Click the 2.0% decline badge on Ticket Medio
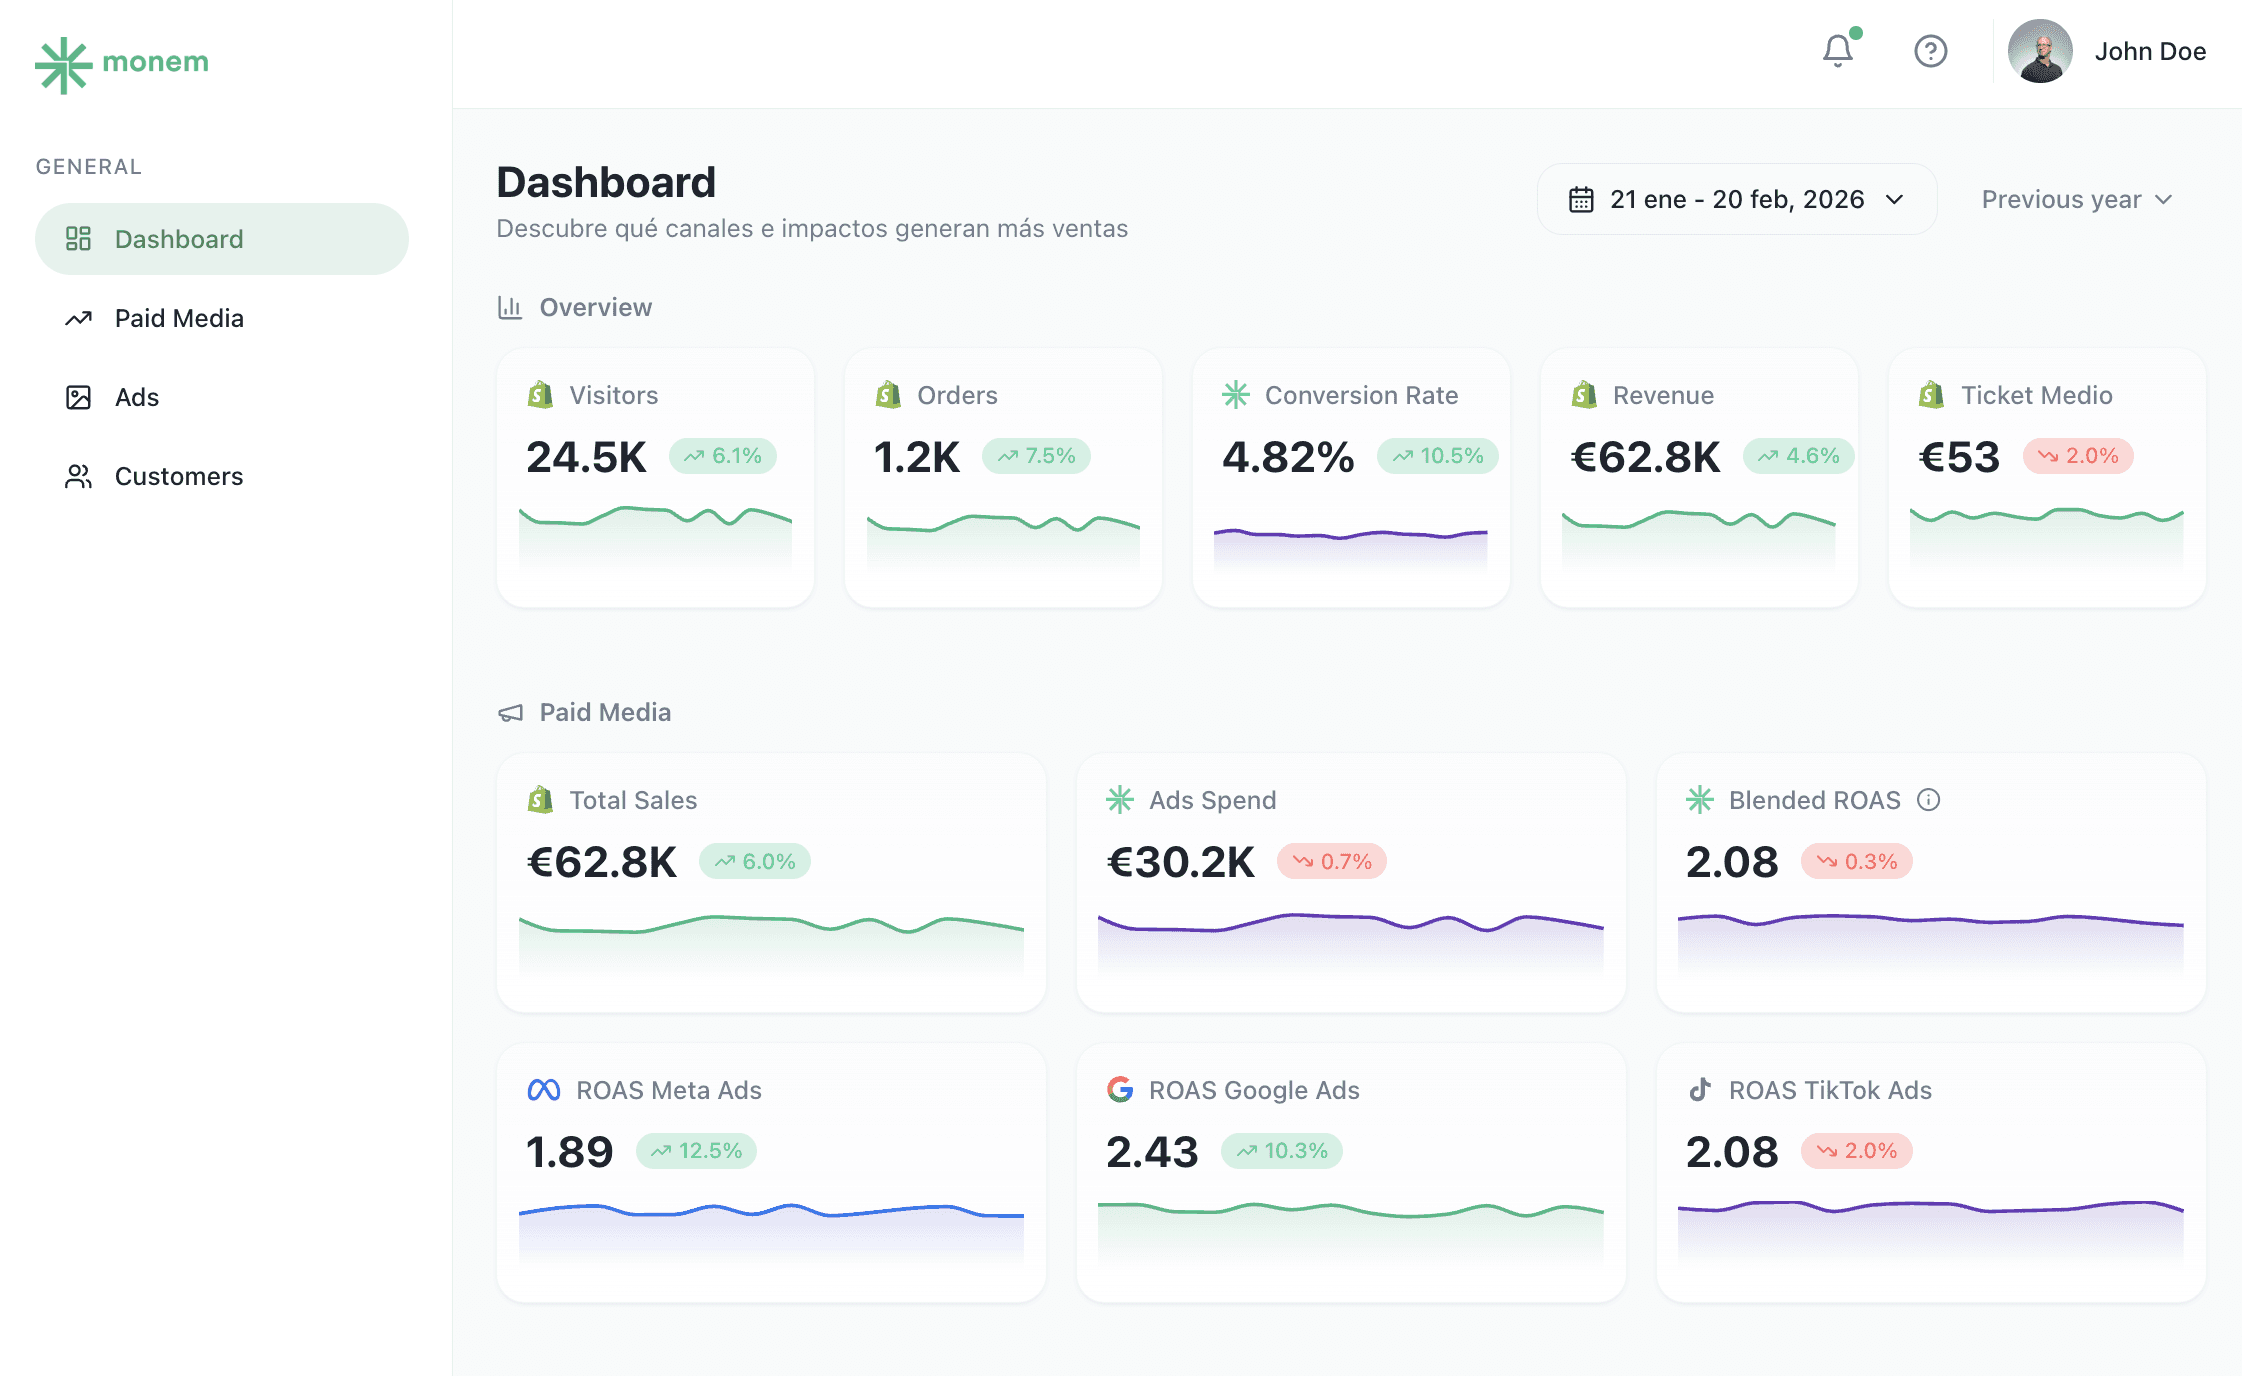This screenshot has width=2242, height=1376. tap(2078, 456)
